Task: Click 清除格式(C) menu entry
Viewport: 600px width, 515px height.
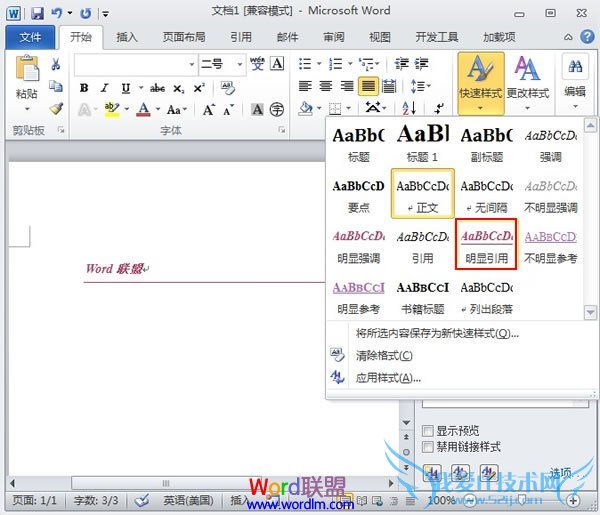Action: click(384, 356)
